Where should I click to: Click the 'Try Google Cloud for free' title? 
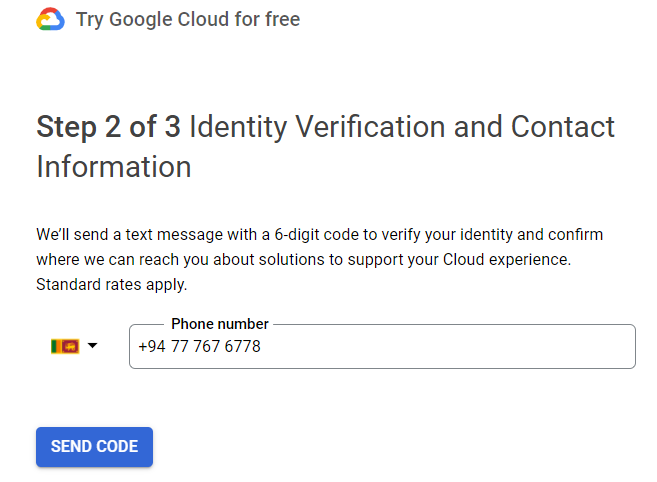point(188,19)
